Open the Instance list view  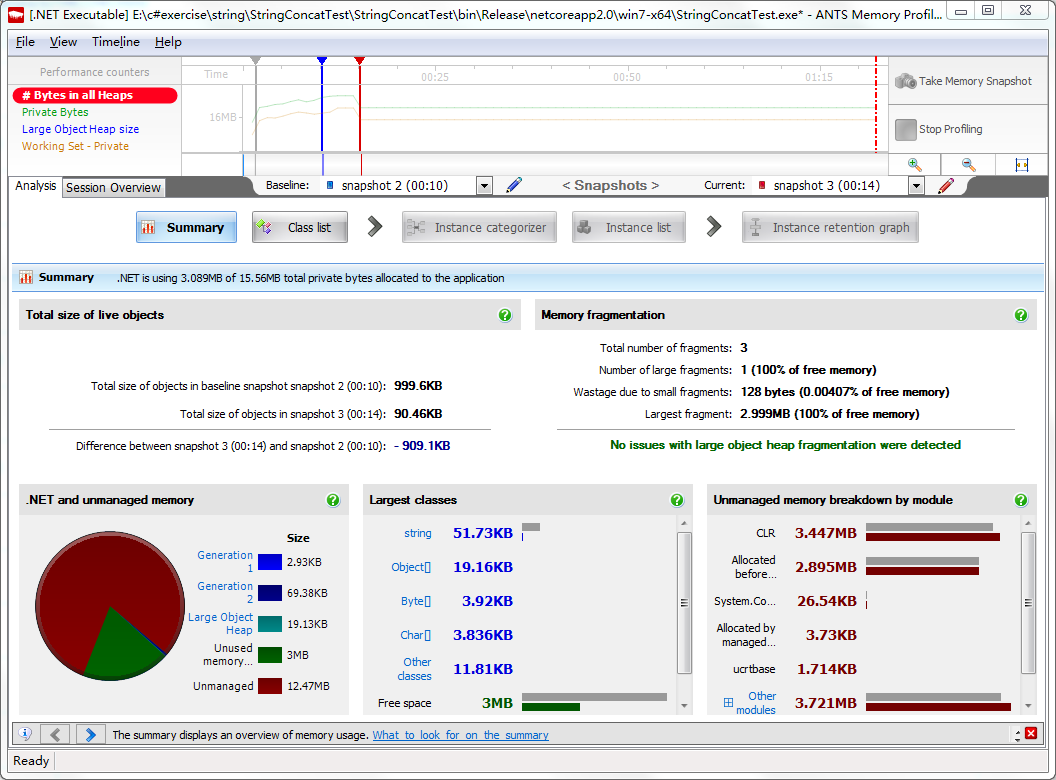(628, 228)
